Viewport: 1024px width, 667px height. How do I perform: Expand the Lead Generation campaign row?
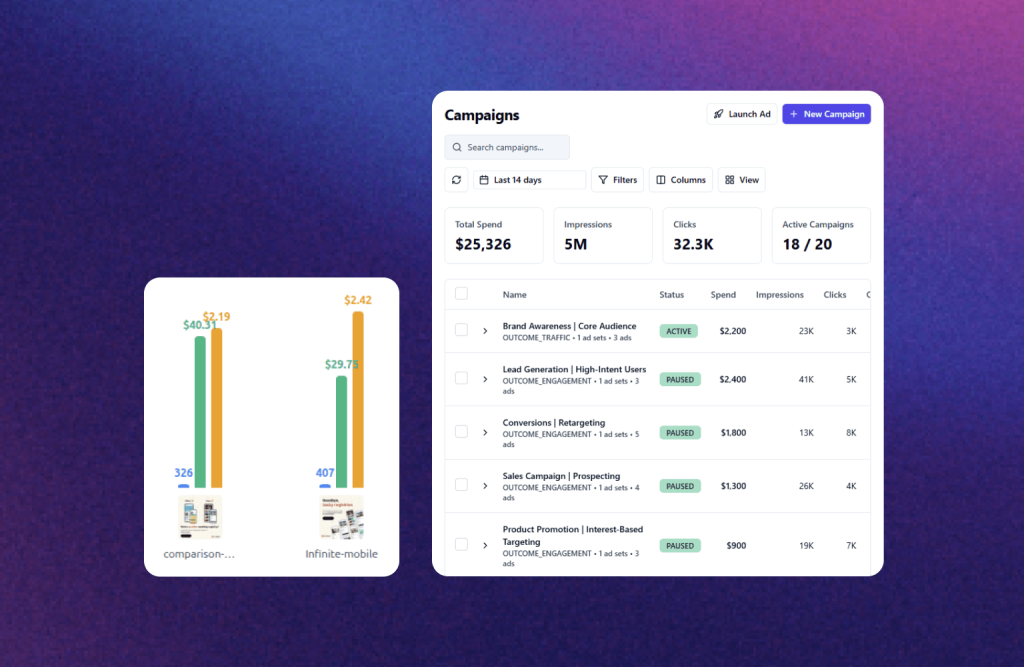coord(485,380)
